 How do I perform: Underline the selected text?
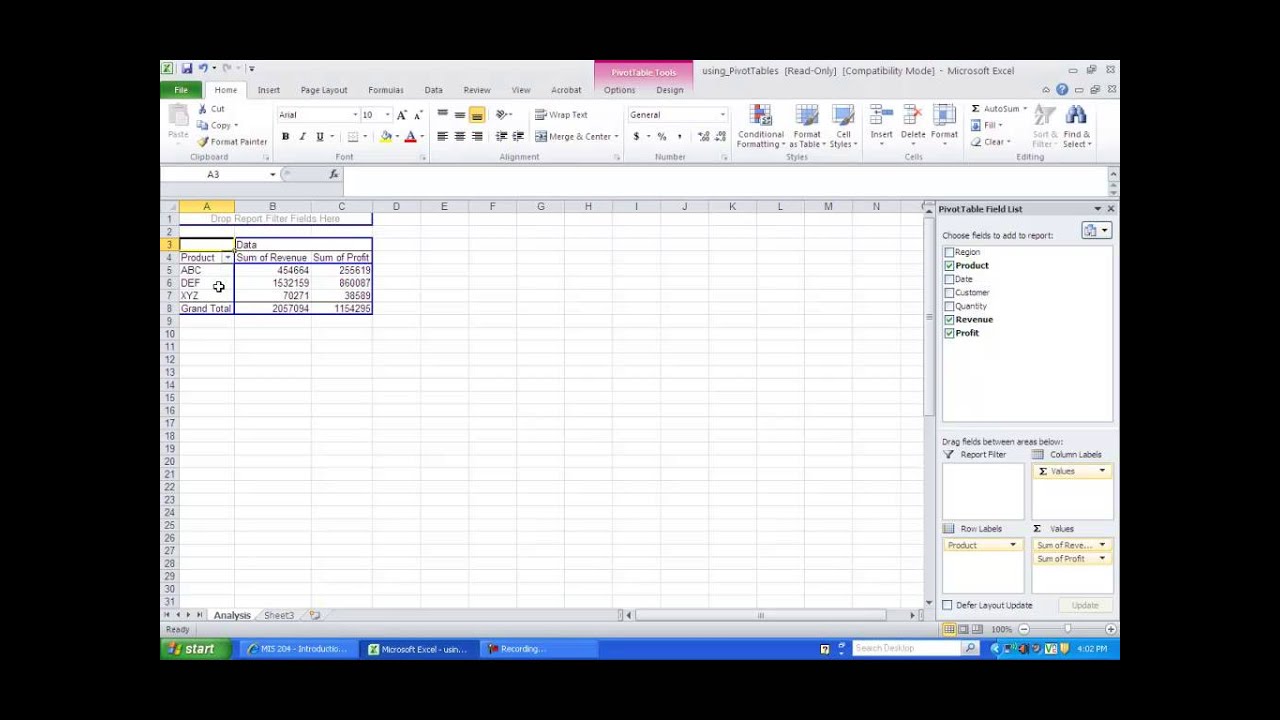click(320, 136)
